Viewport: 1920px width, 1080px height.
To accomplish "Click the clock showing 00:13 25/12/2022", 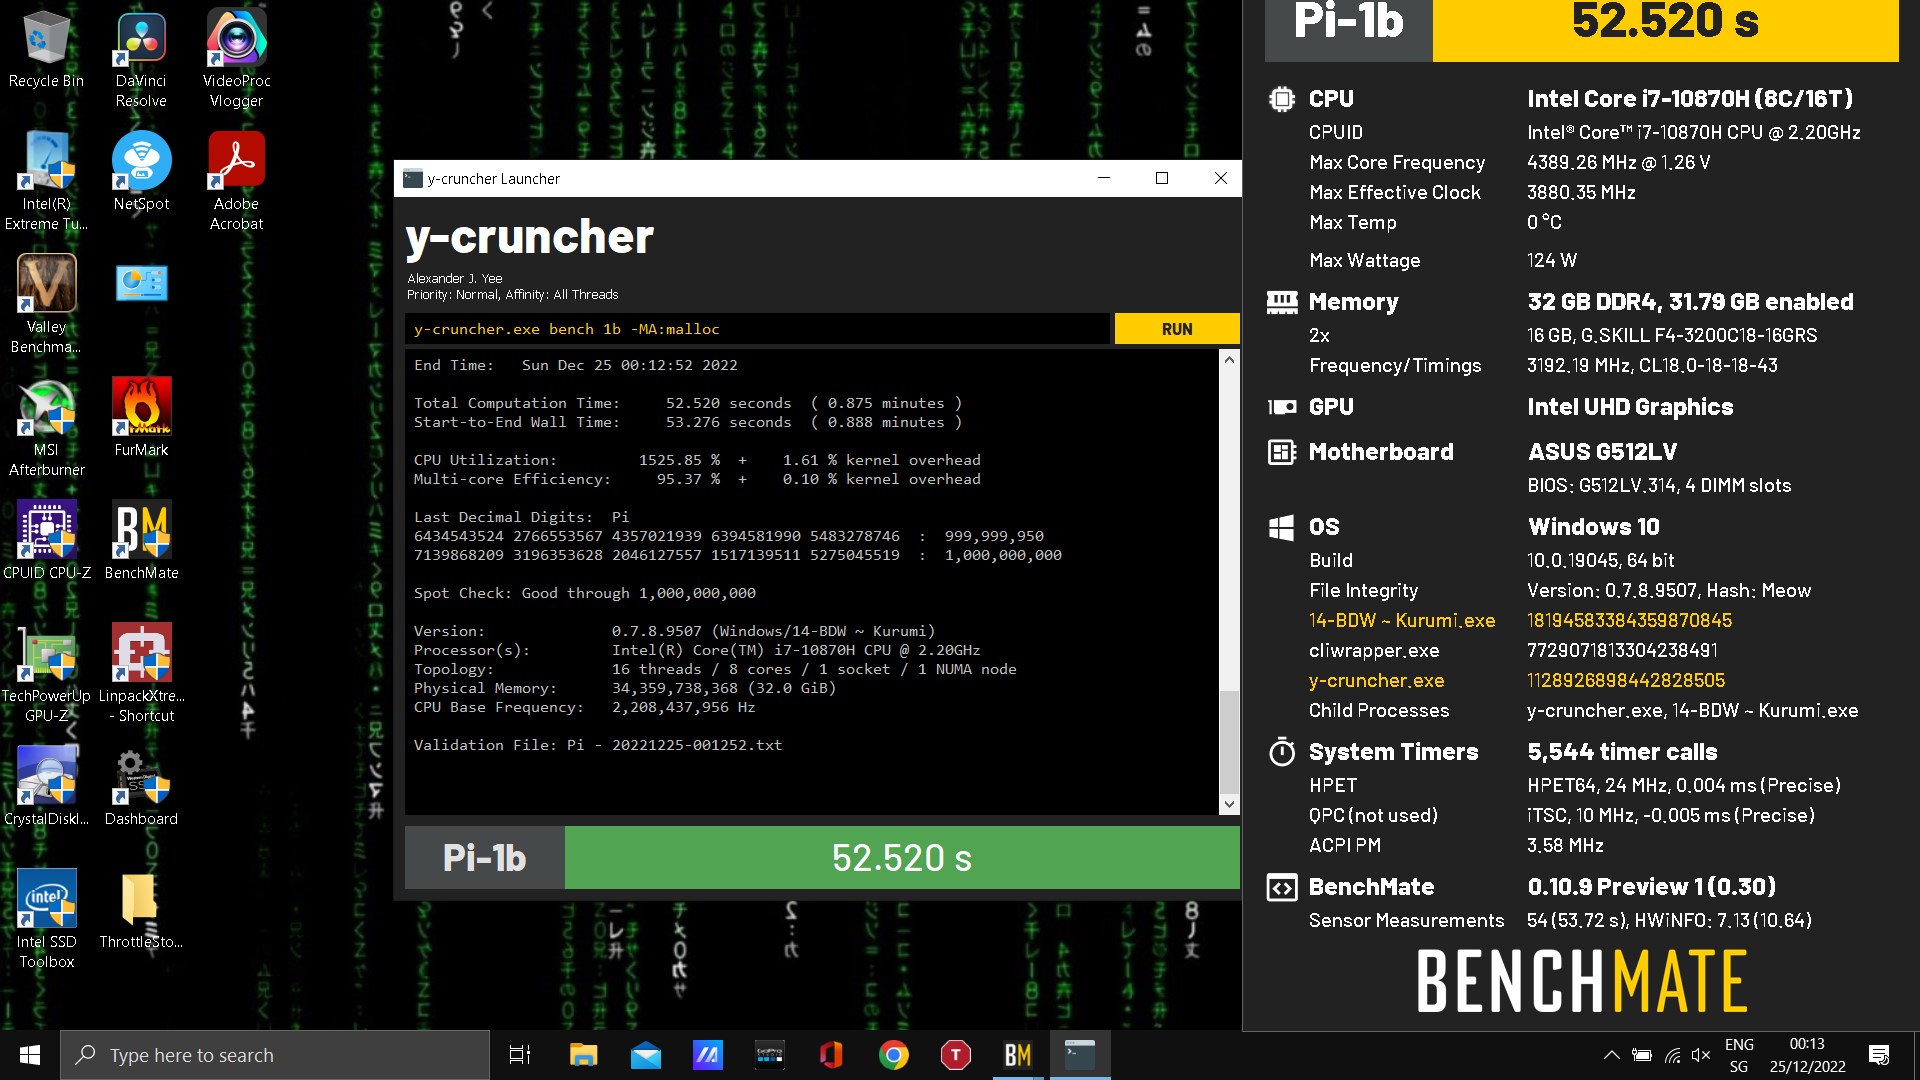I will click(x=1807, y=1055).
